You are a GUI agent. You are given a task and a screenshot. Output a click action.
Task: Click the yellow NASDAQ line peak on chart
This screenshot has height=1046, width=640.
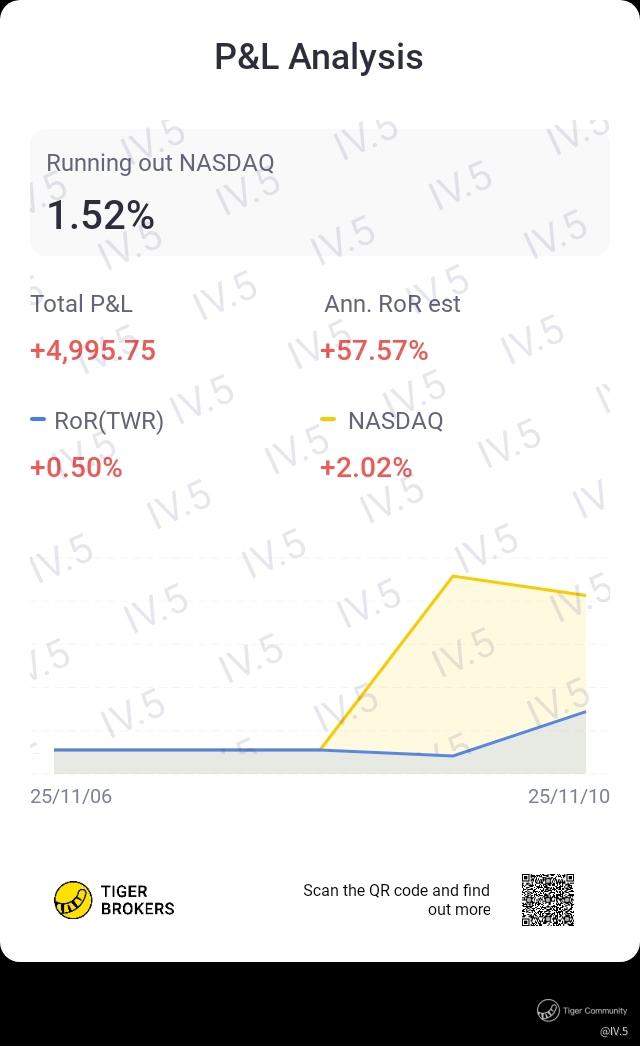pyautogui.click(x=453, y=576)
